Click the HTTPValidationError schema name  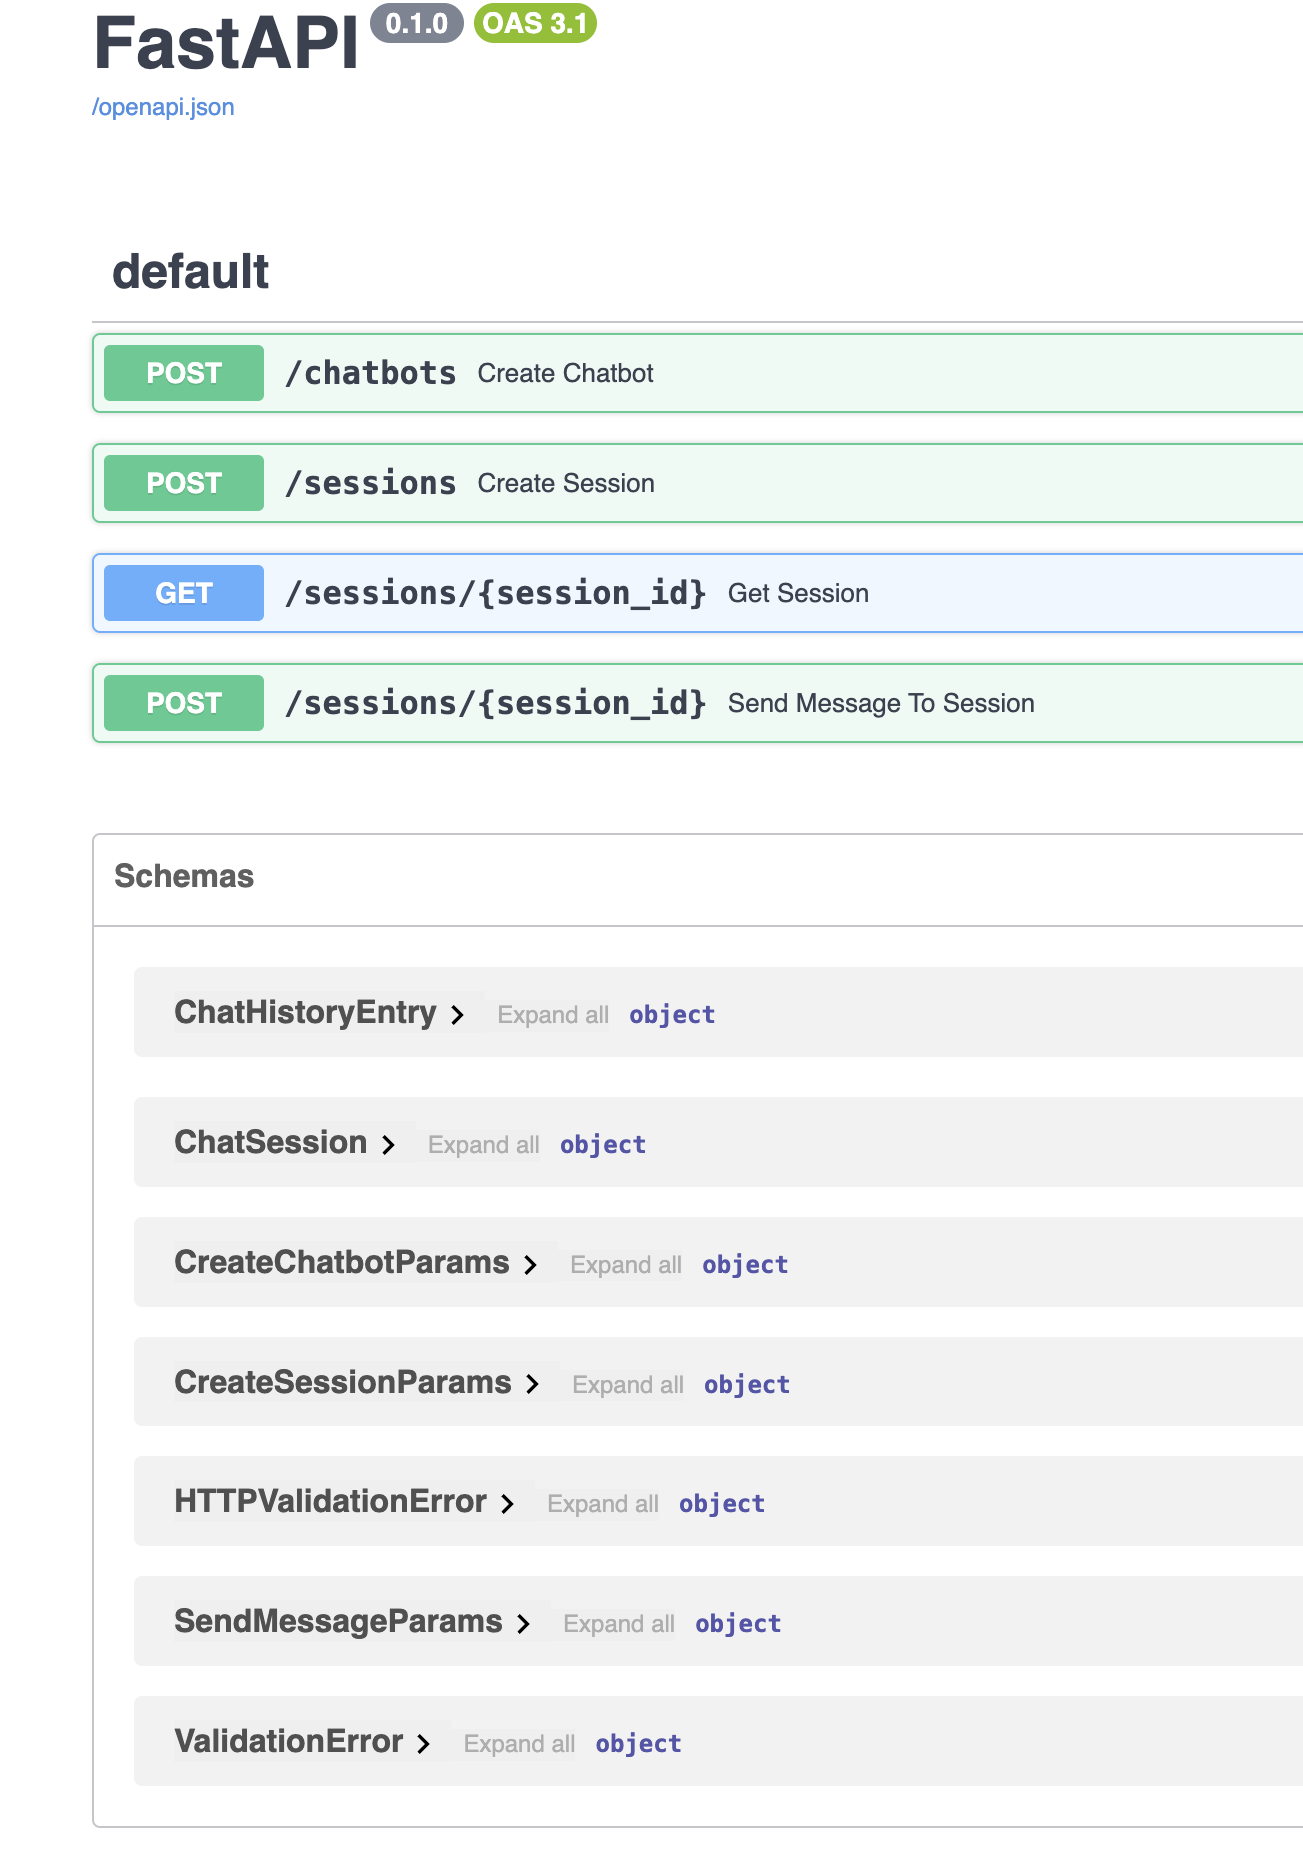[x=330, y=1501]
